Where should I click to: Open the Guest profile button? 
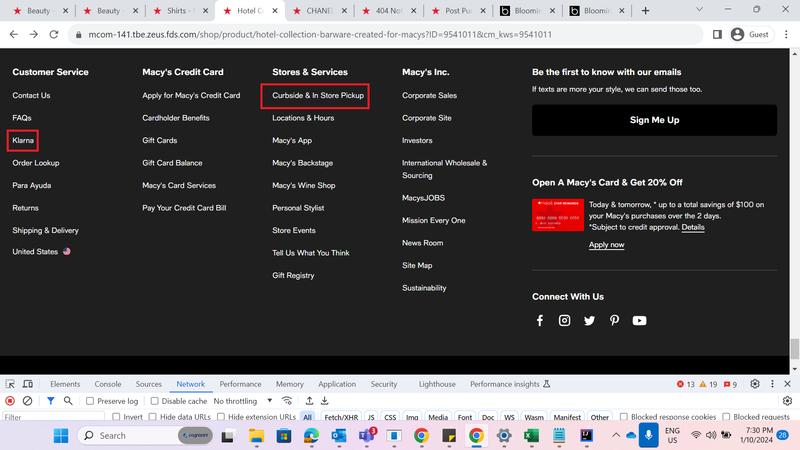pyautogui.click(x=749, y=35)
